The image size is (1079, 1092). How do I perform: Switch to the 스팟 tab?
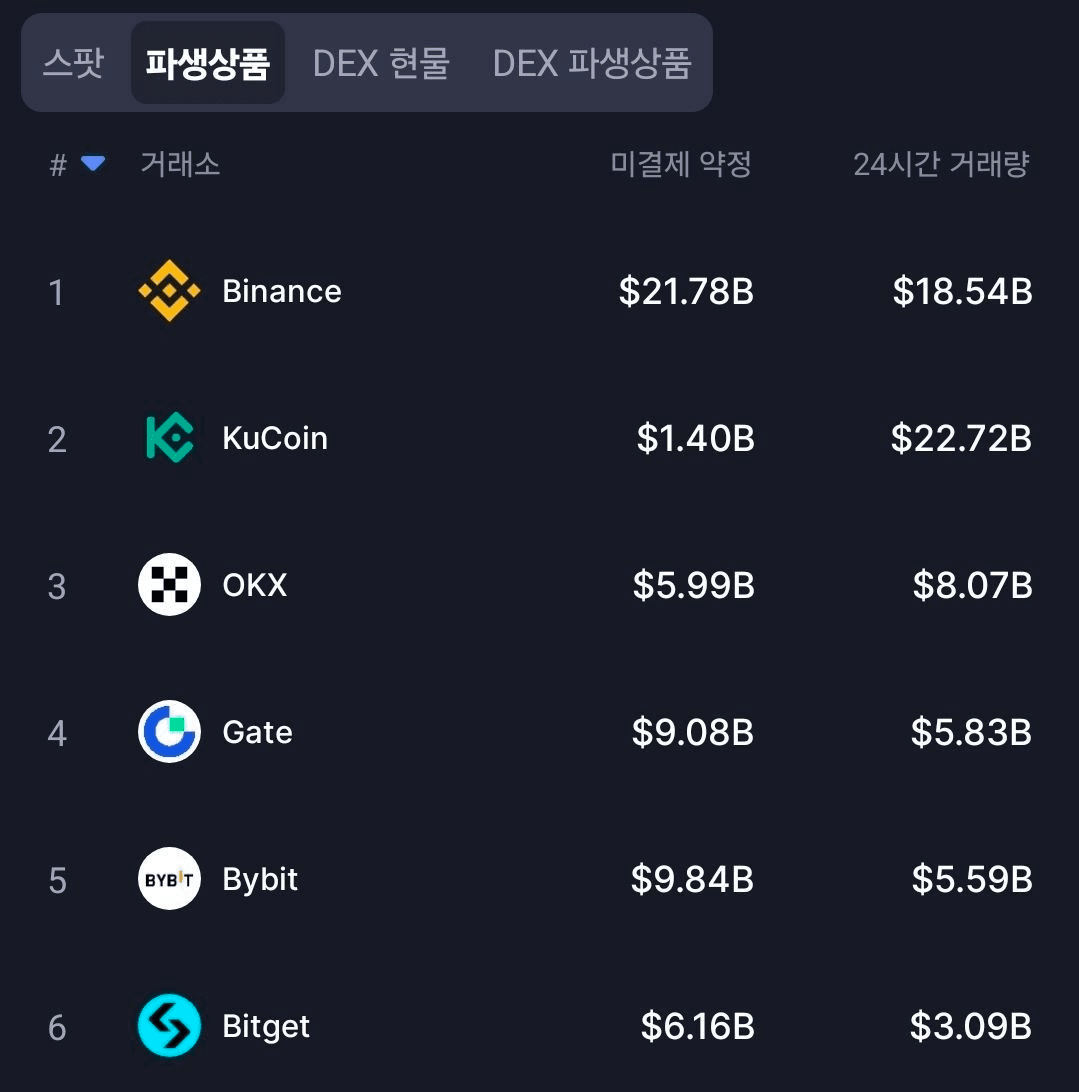coord(73,63)
